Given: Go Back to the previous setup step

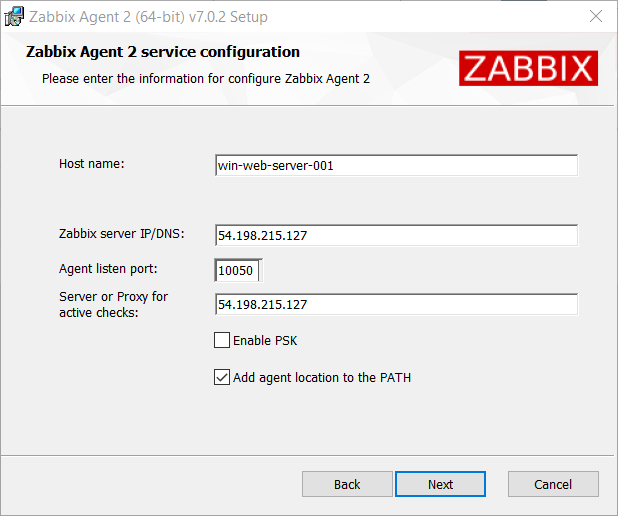Looking at the screenshot, I should point(347,484).
